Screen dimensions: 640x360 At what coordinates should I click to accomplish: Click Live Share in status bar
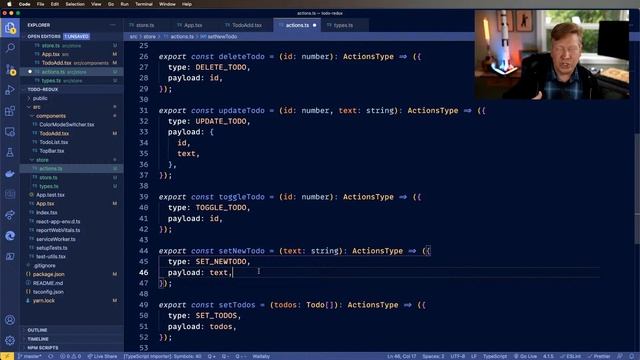(102, 356)
